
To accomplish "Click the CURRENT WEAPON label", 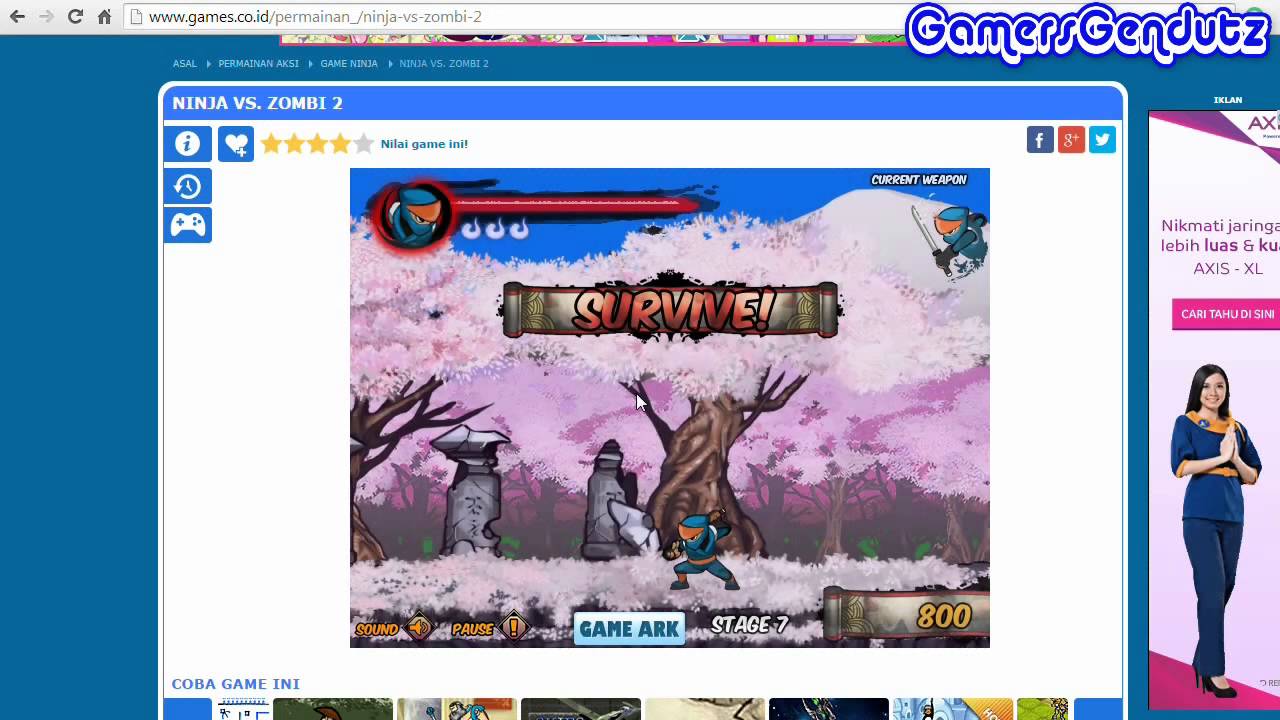I will click(919, 180).
